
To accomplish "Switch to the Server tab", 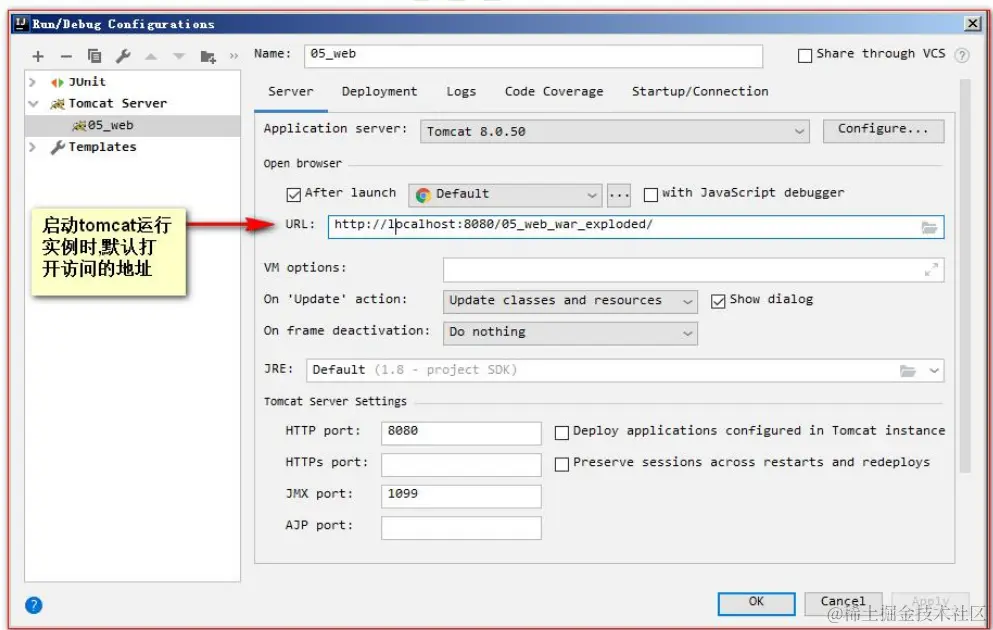I will (x=291, y=92).
